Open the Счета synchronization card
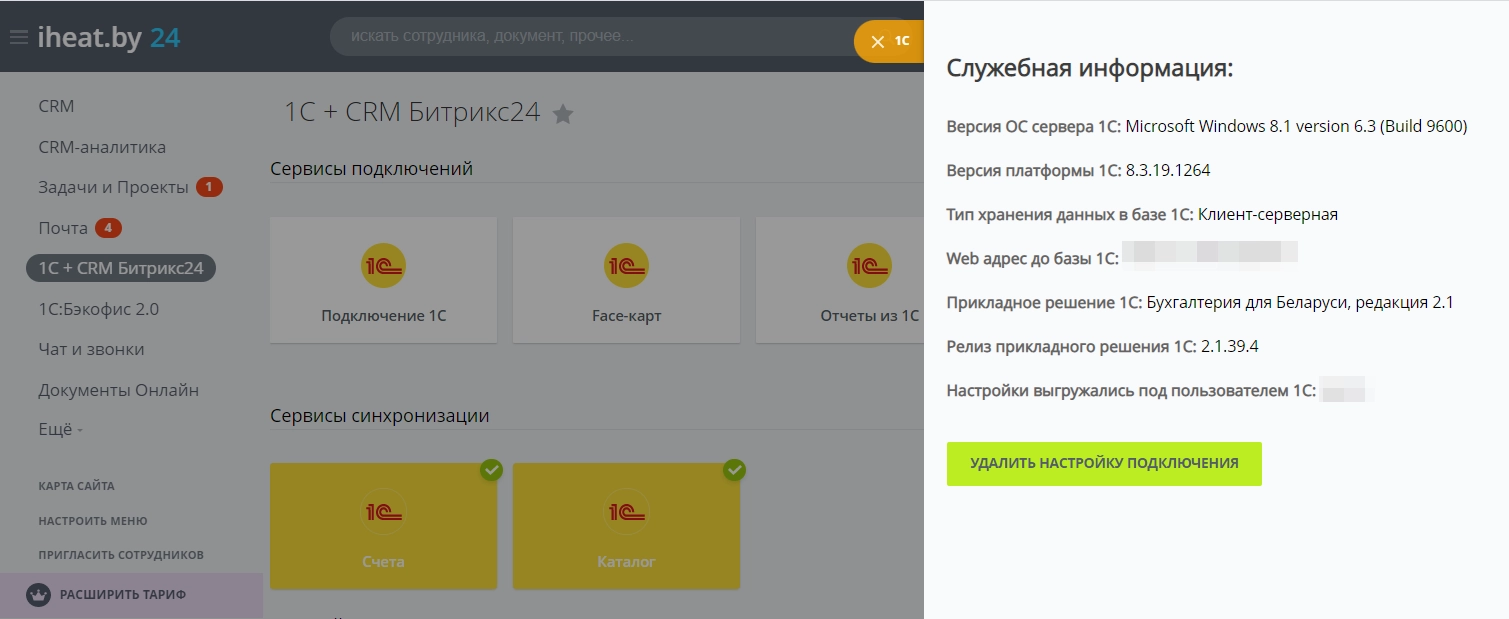The height and width of the screenshot is (619, 1509). click(383, 526)
